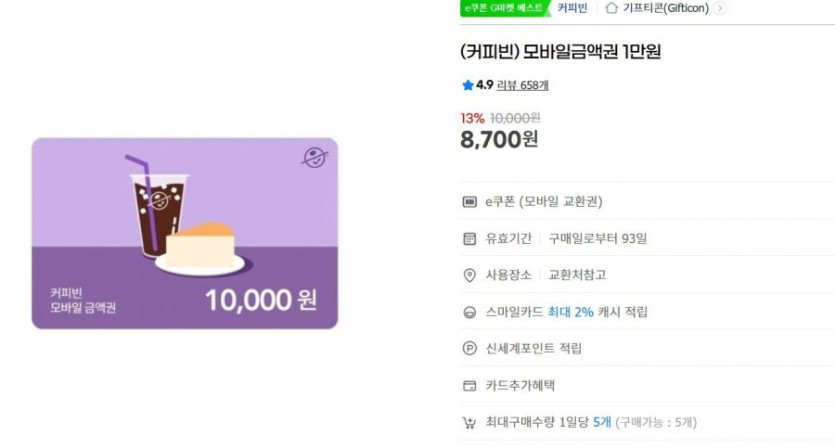Screen dimensions: 835x448
Task: Click the card benefits icon
Action: [x=469, y=385]
